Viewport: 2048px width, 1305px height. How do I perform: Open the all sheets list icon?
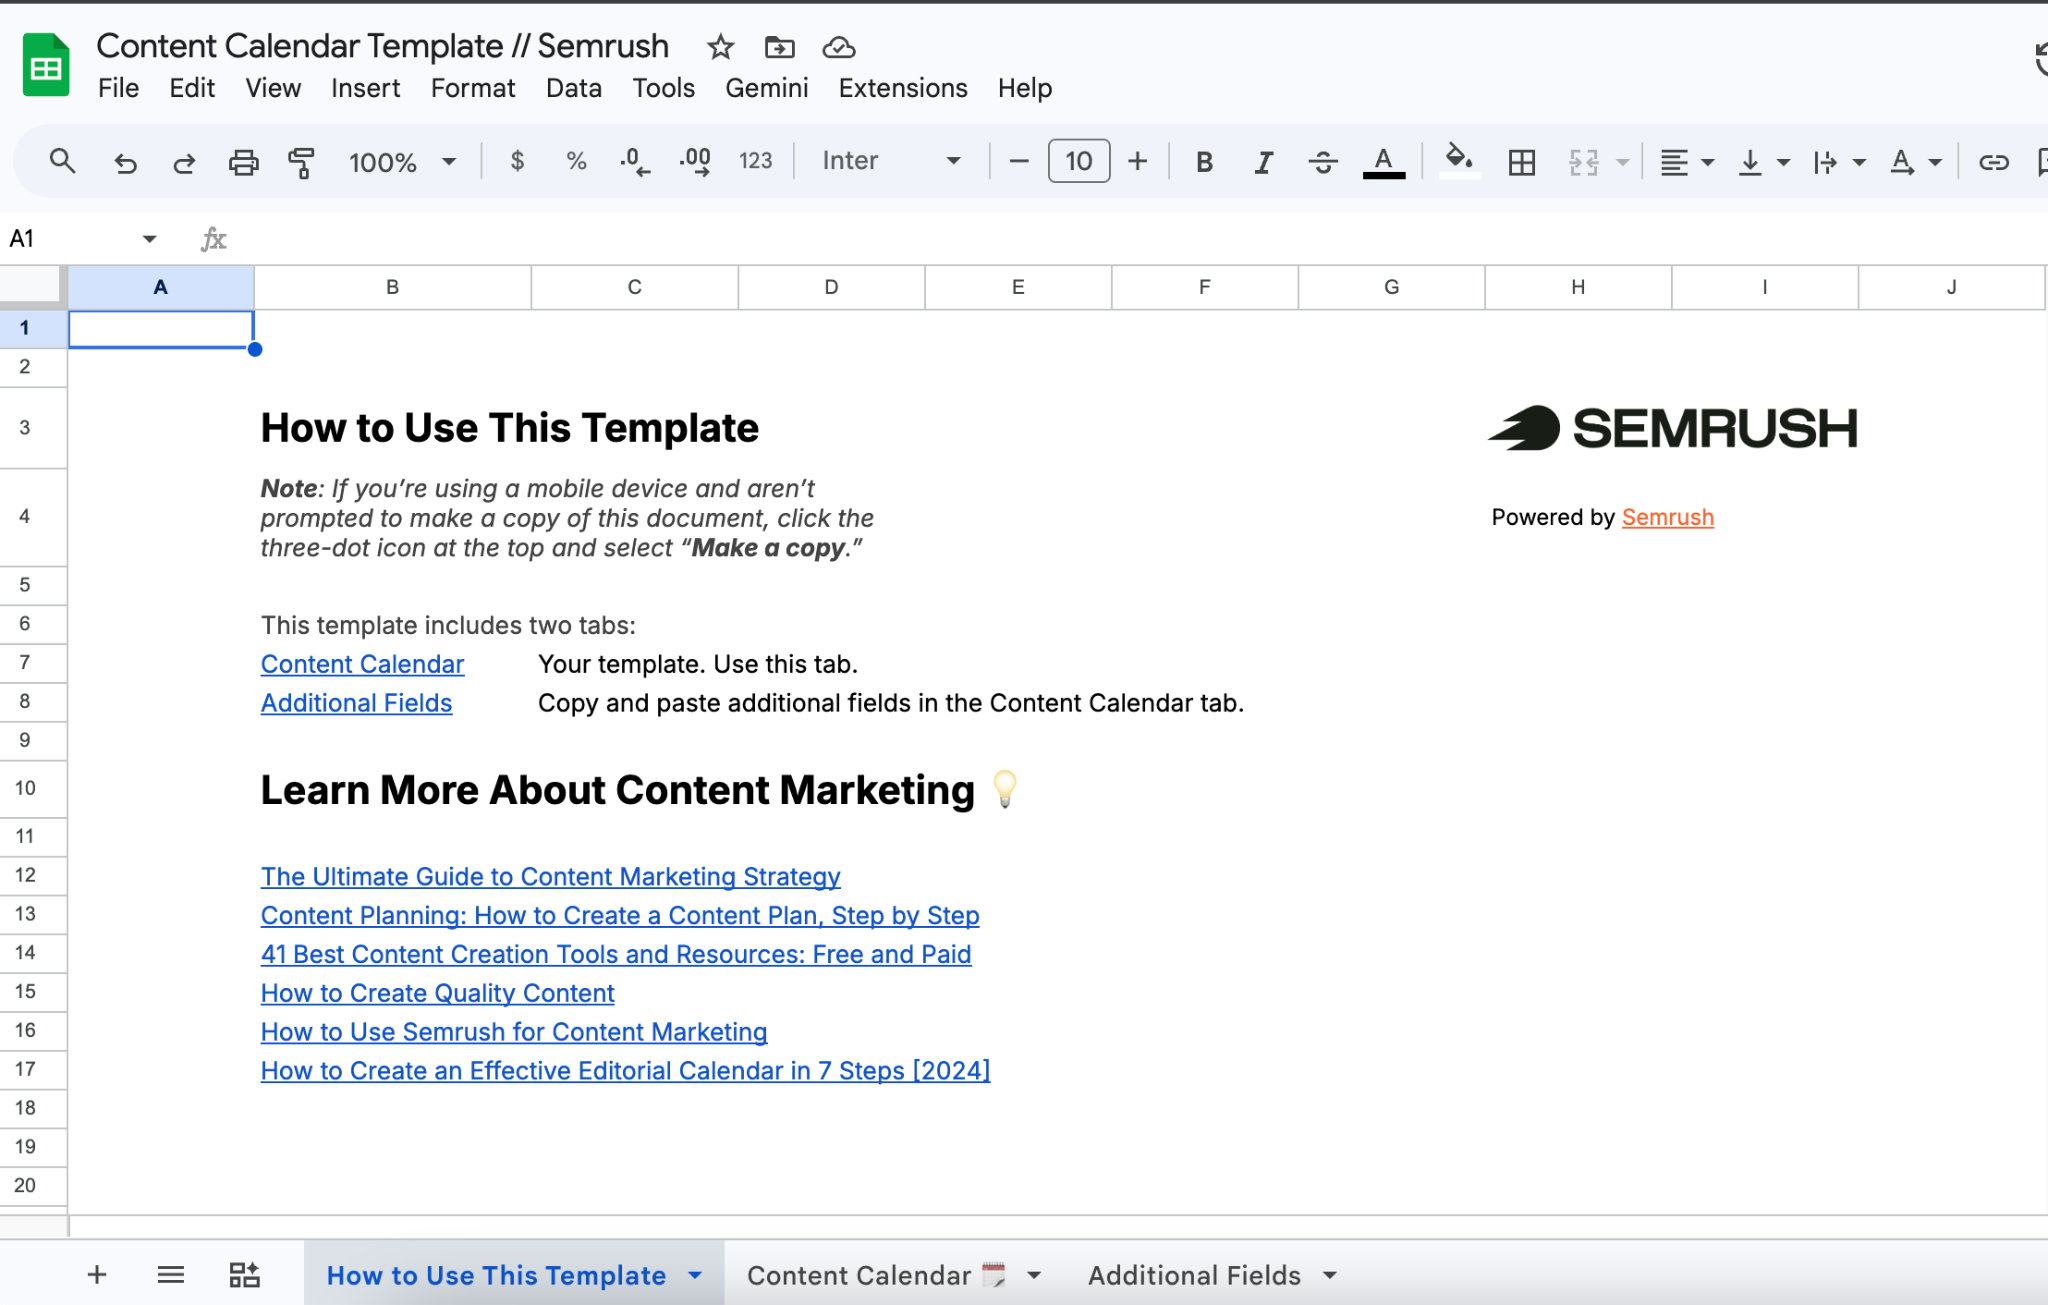click(x=171, y=1274)
